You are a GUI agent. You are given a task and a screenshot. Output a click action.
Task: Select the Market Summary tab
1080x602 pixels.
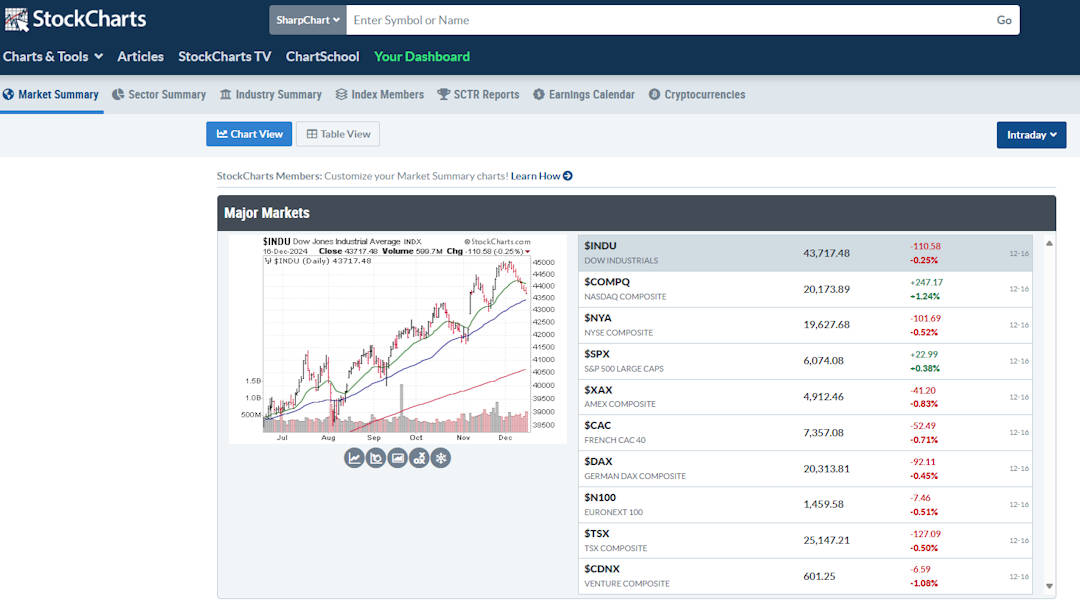click(x=51, y=94)
